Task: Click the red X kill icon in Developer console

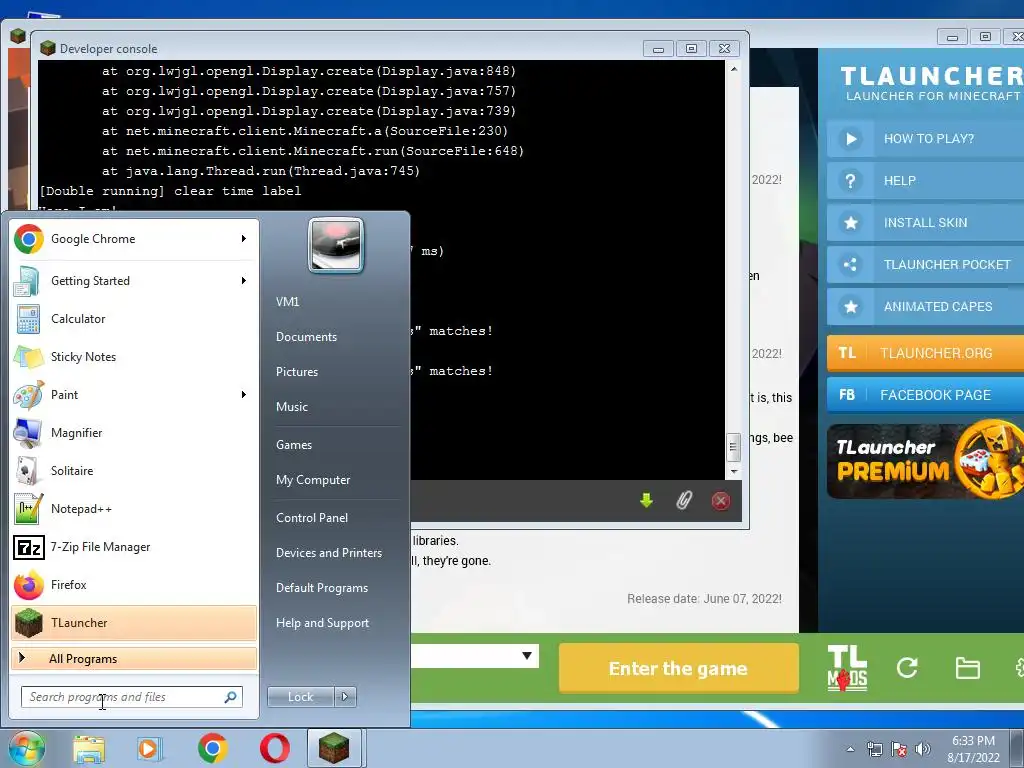Action: pyautogui.click(x=721, y=501)
